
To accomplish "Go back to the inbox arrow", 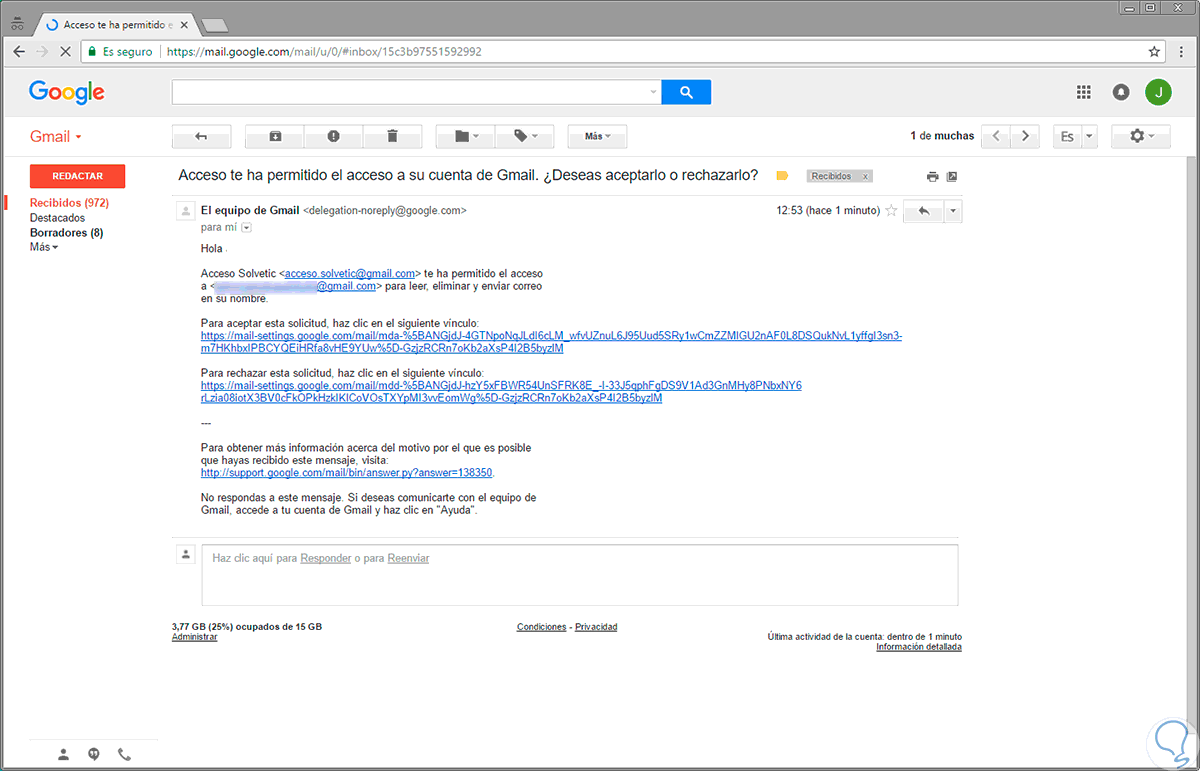I will point(202,136).
